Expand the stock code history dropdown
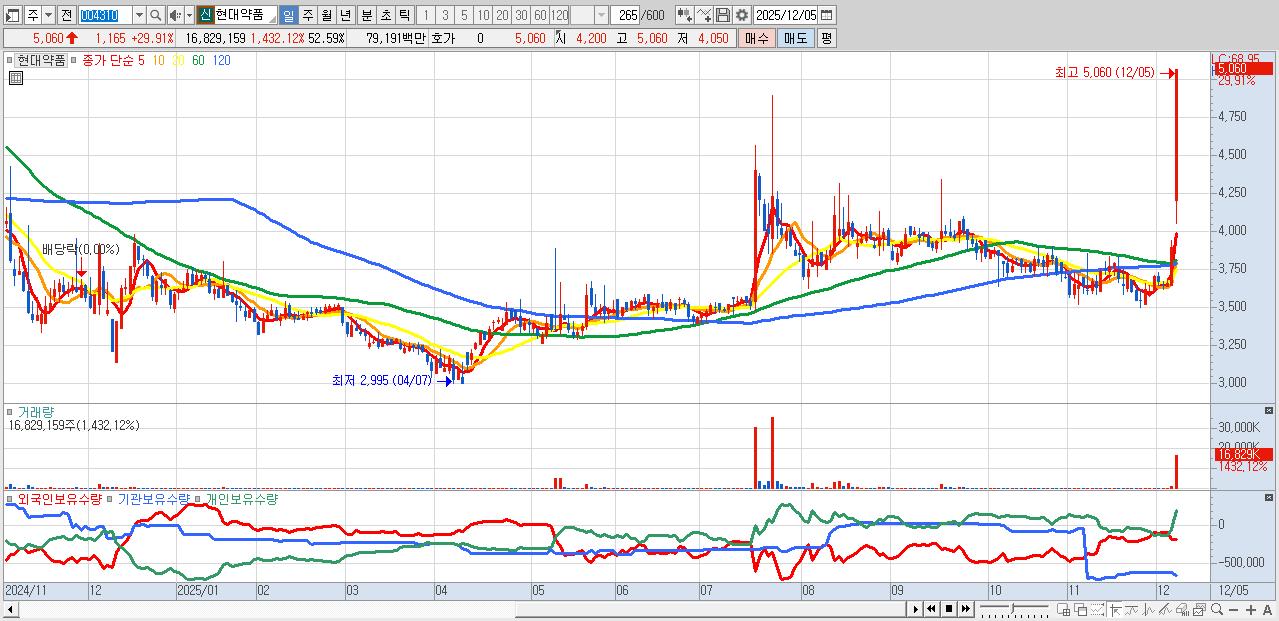 click(139, 15)
